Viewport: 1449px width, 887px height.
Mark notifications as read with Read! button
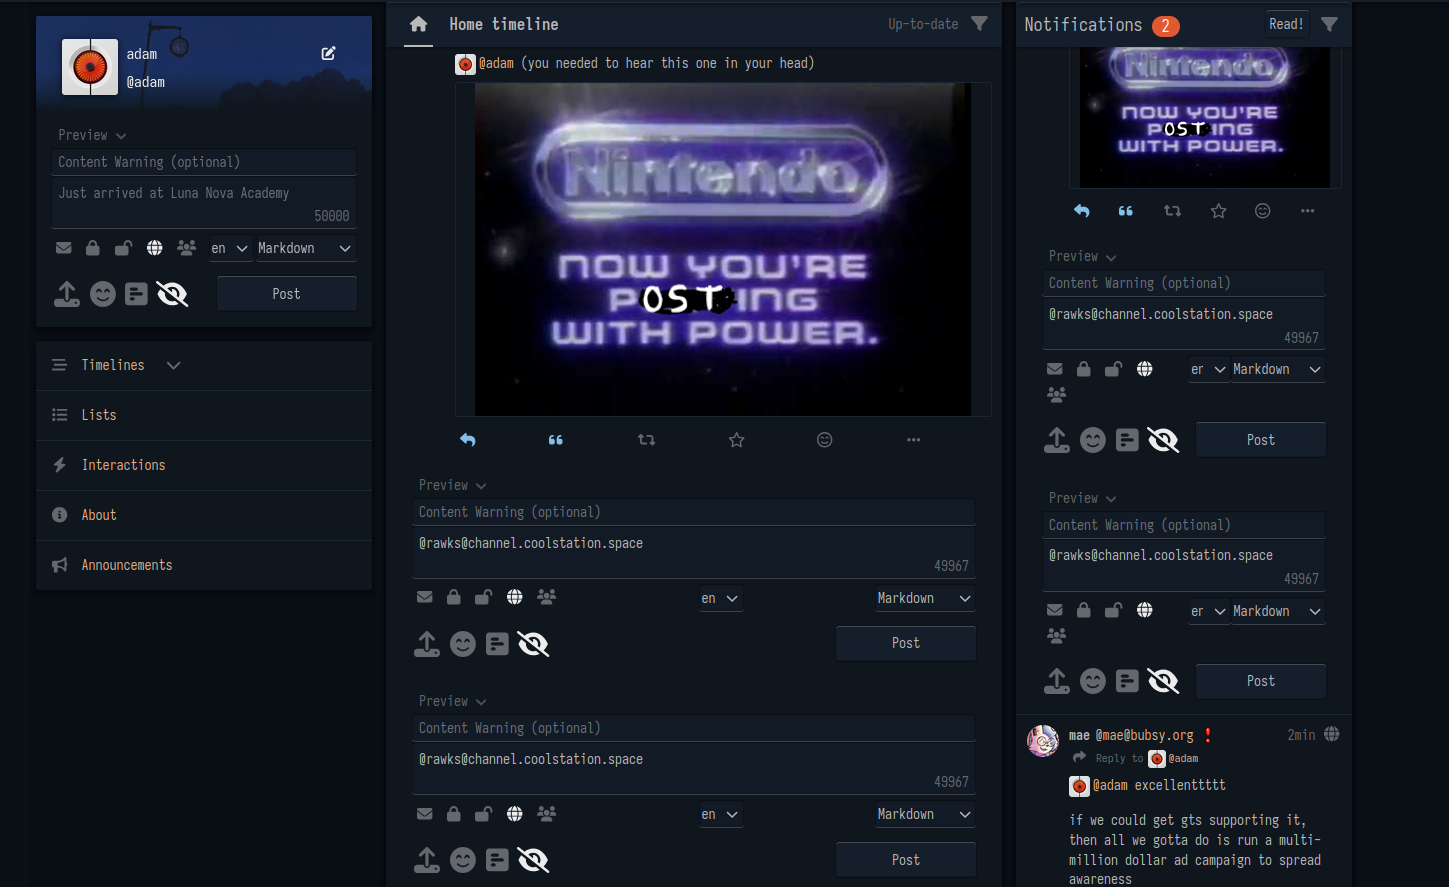[x=1286, y=24]
